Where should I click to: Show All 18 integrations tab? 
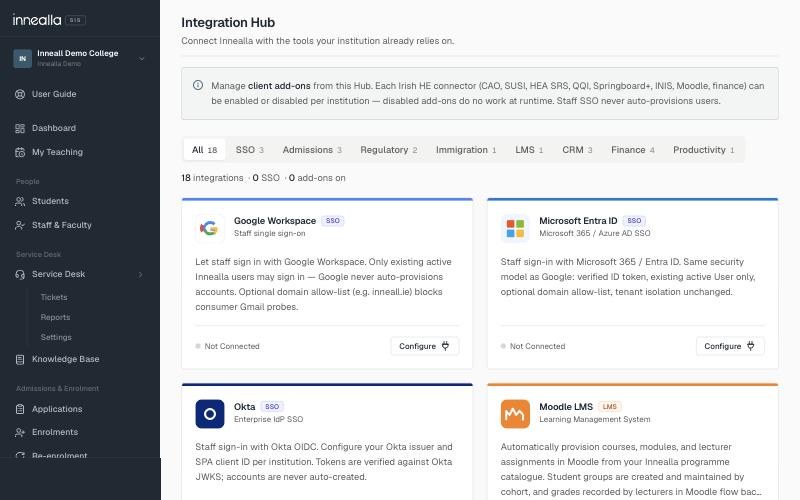[205, 150]
